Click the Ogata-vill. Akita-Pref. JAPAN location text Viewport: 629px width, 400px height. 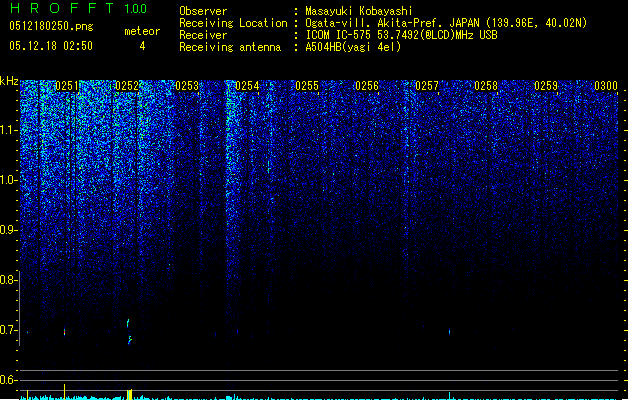[446, 23]
